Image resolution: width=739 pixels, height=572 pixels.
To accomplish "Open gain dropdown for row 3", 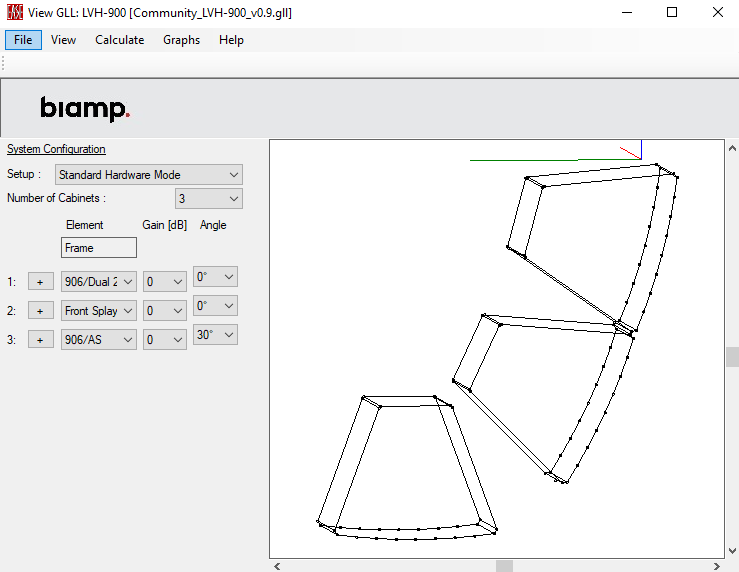I will coord(165,340).
